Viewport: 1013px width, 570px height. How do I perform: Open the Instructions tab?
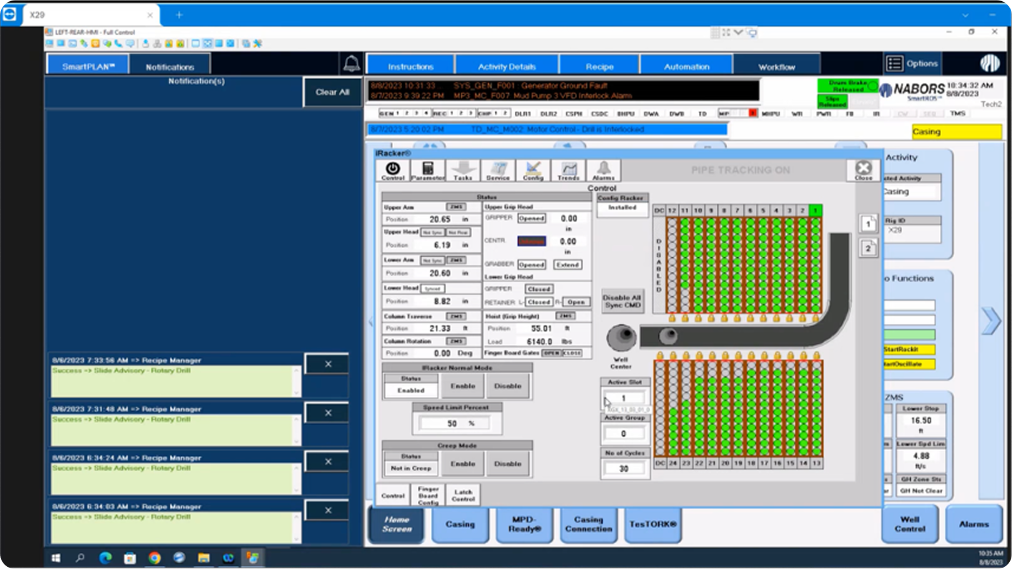(410, 67)
